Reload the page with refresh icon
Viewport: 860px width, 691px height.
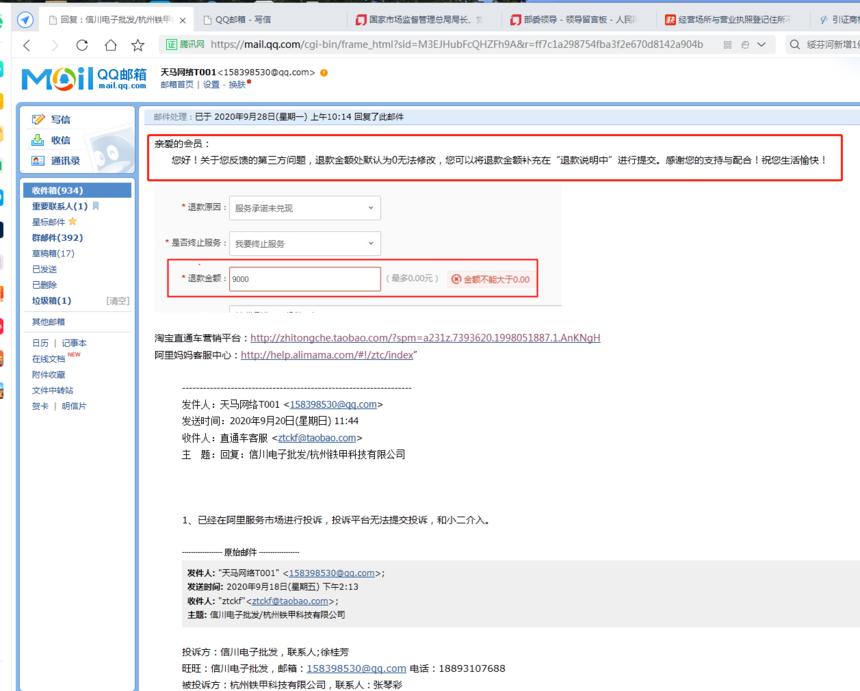82,45
